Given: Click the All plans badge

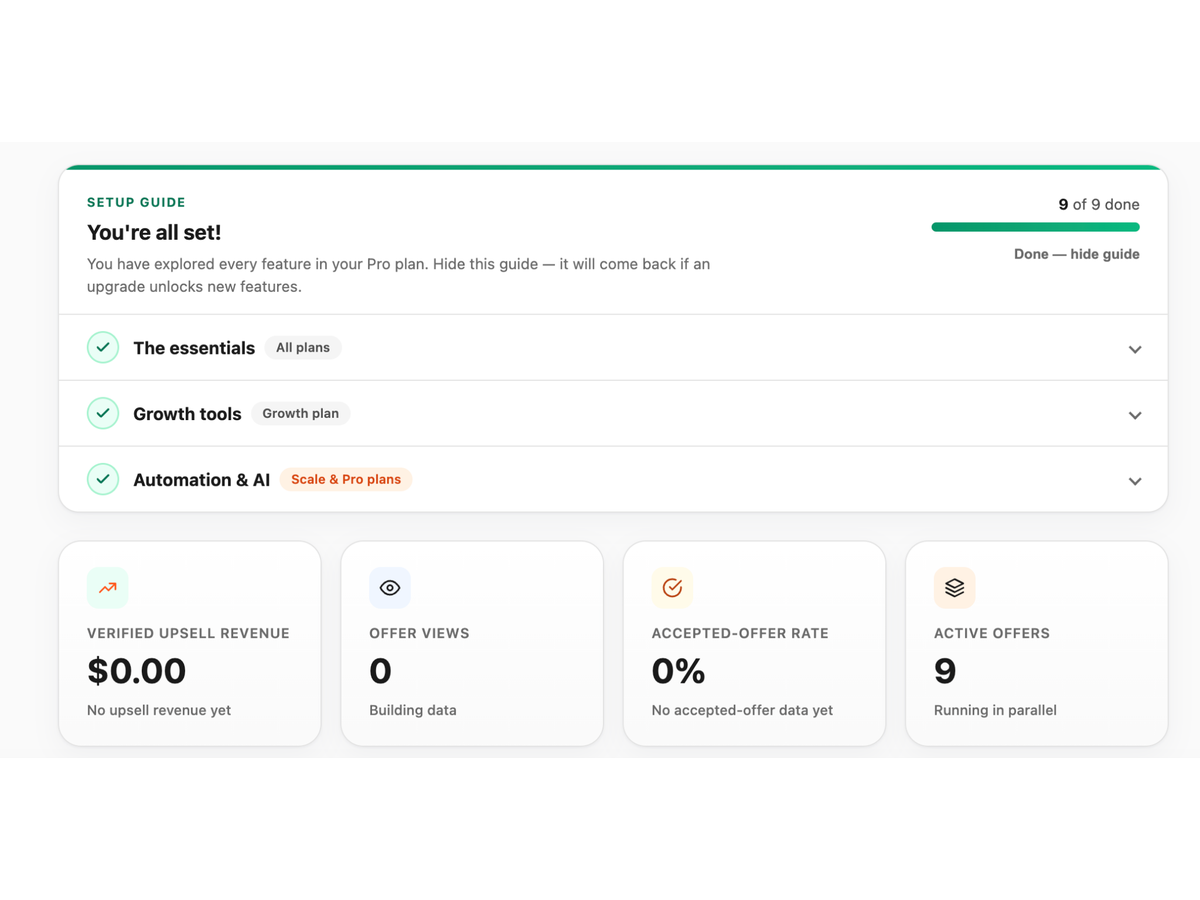Looking at the screenshot, I should coord(303,347).
